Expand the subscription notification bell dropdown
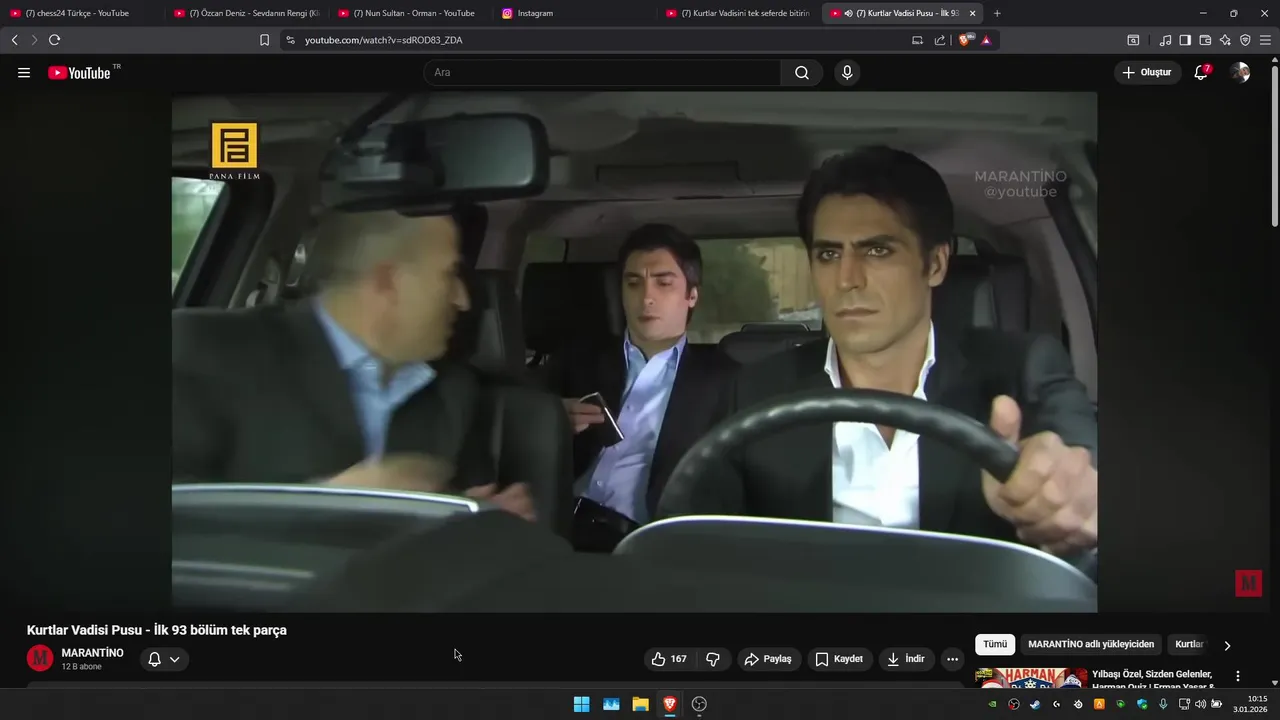Image resolution: width=1280 pixels, height=720 pixels. (x=164, y=659)
